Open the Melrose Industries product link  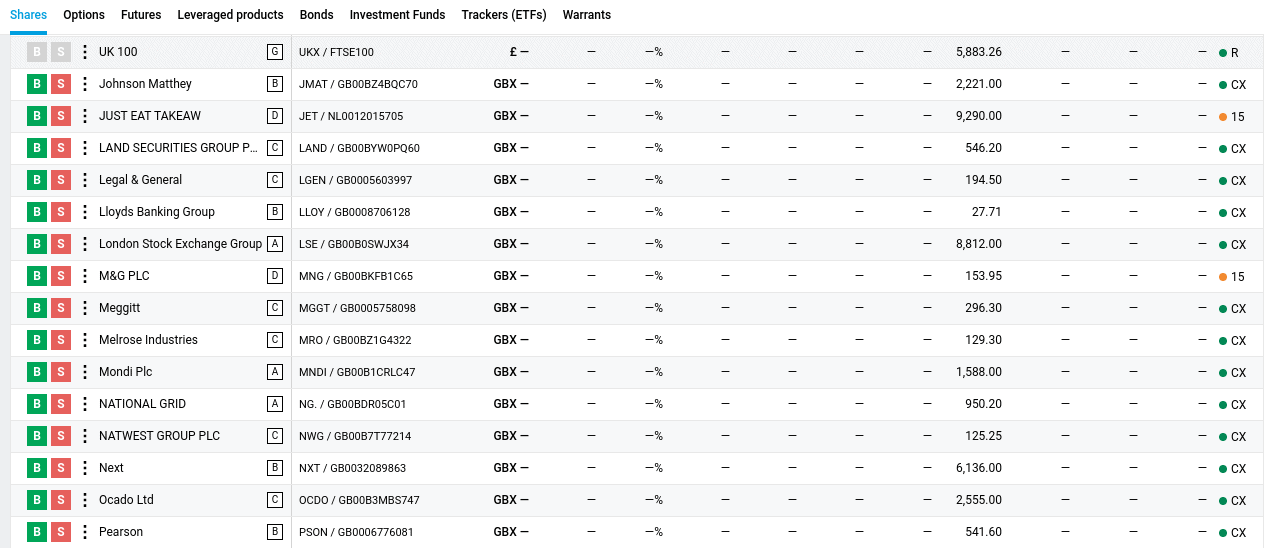(x=148, y=340)
